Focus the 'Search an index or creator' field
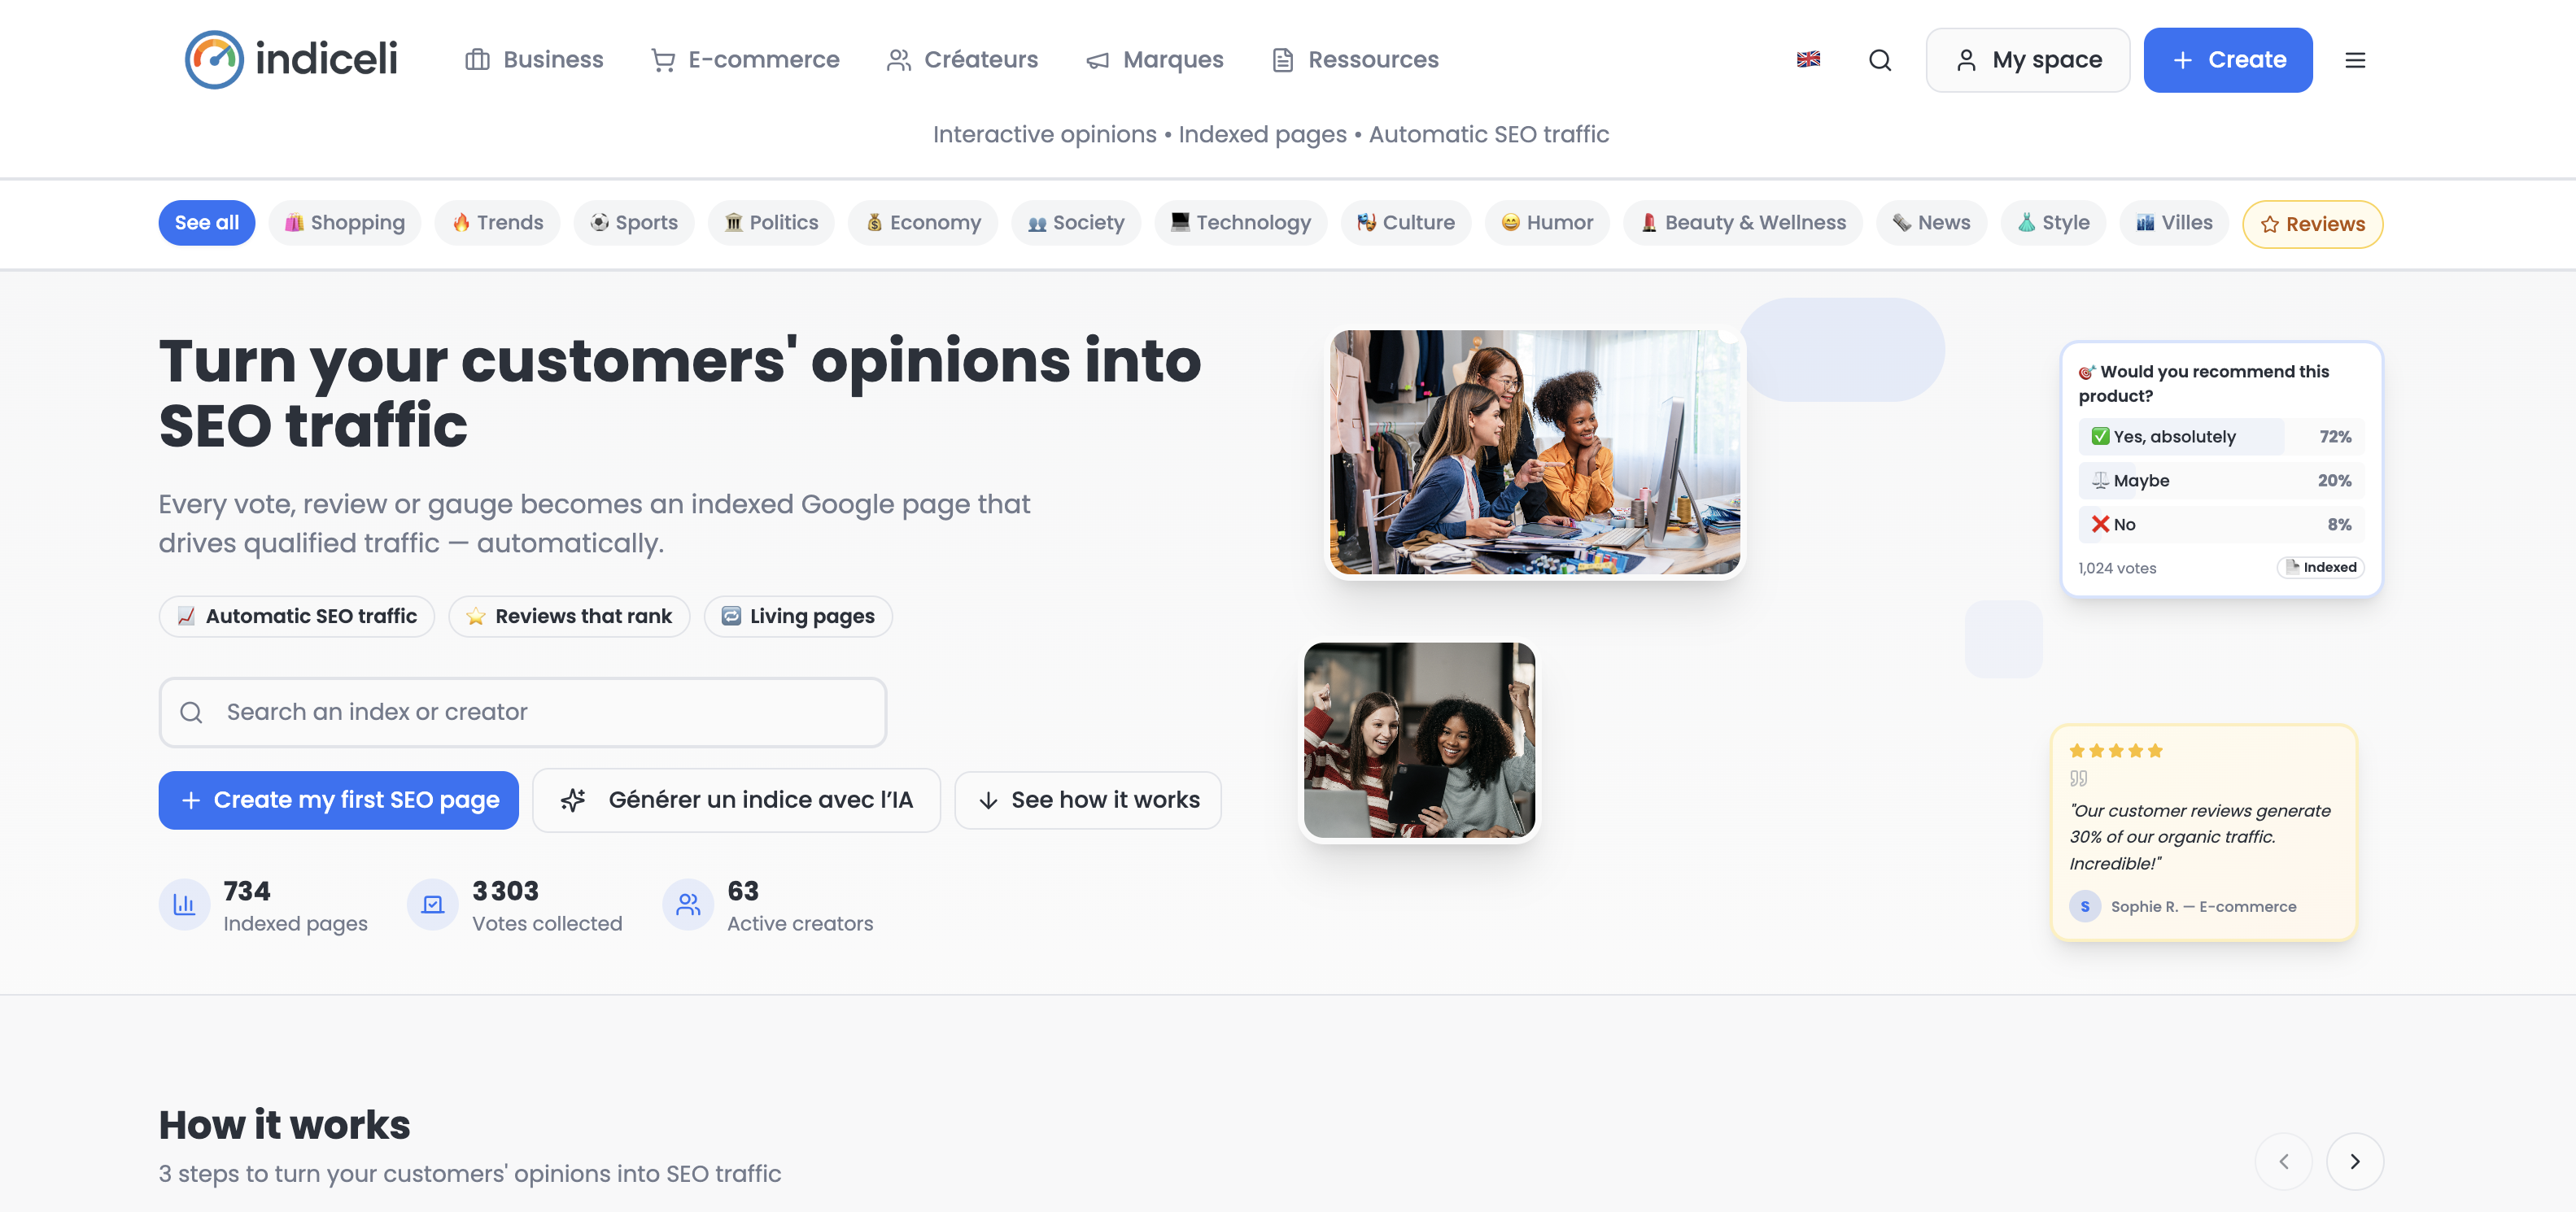Screen dimensions: 2576x1212 (x=522, y=712)
